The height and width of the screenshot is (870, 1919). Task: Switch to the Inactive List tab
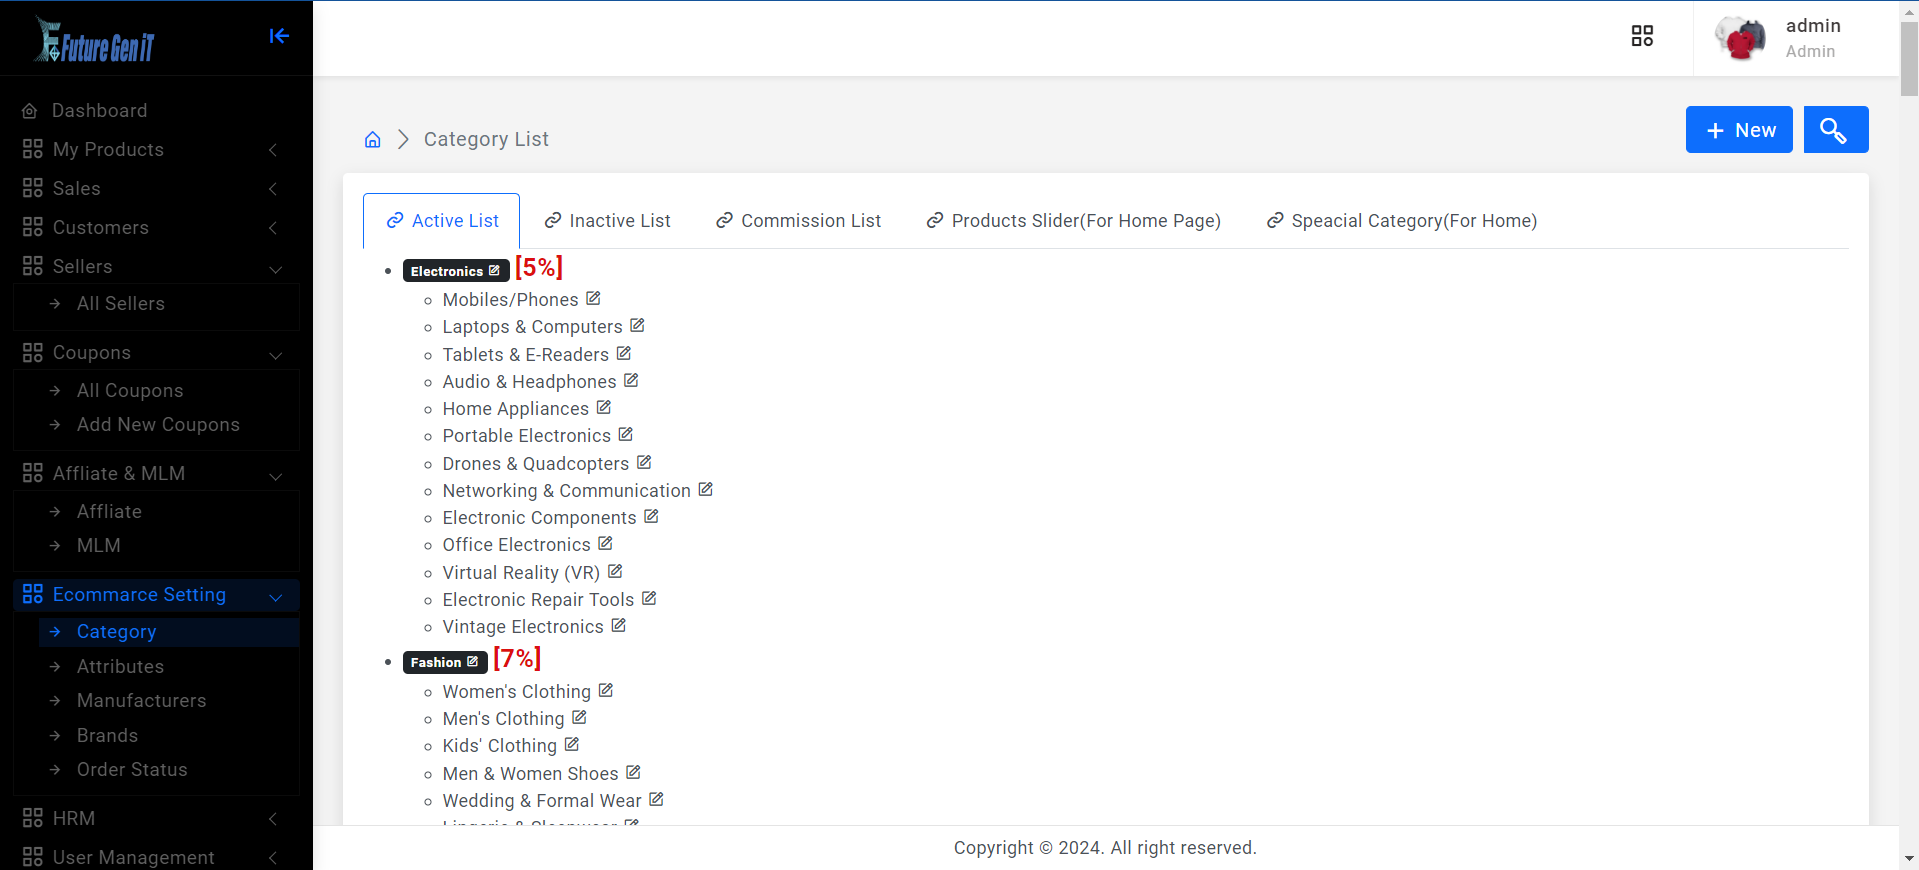pyautogui.click(x=607, y=221)
